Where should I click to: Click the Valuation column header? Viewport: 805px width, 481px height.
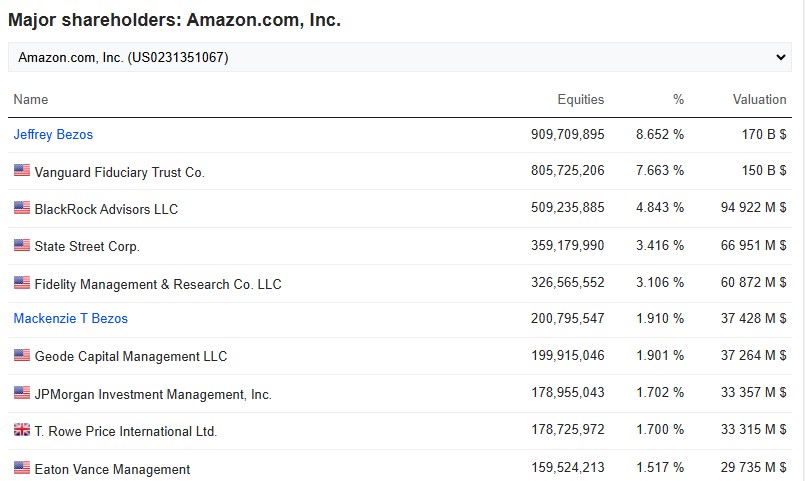(x=759, y=99)
